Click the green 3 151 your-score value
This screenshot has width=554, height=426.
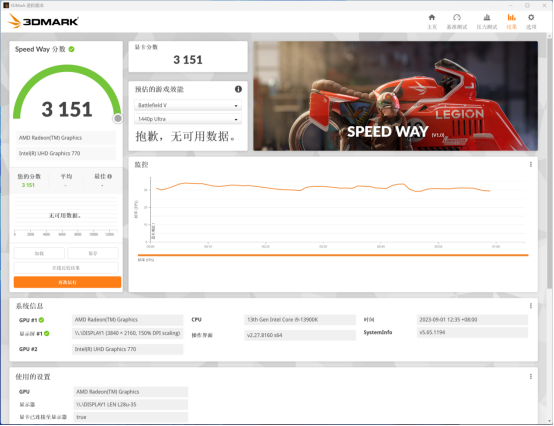pyautogui.click(x=28, y=185)
